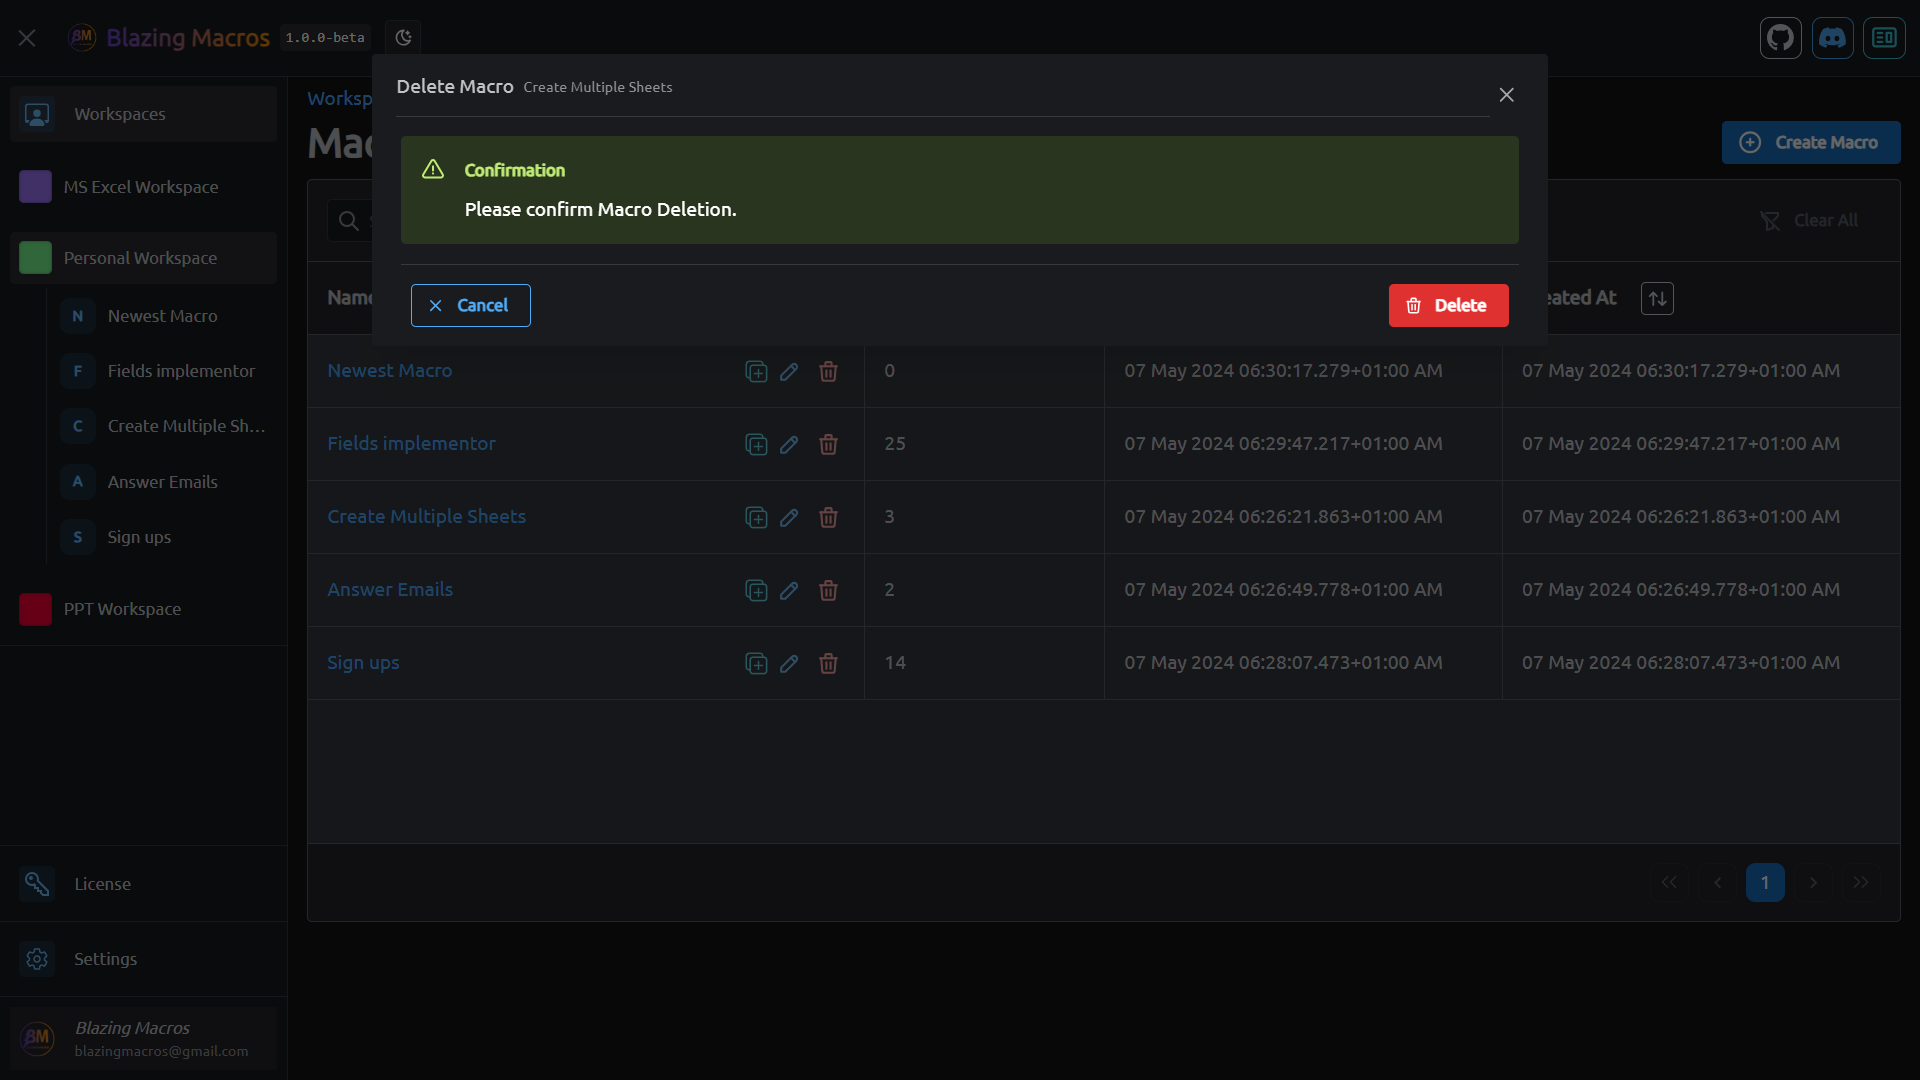The width and height of the screenshot is (1920, 1080).
Task: Open the Create Multiple Sheets table link
Action: [x=426, y=516]
